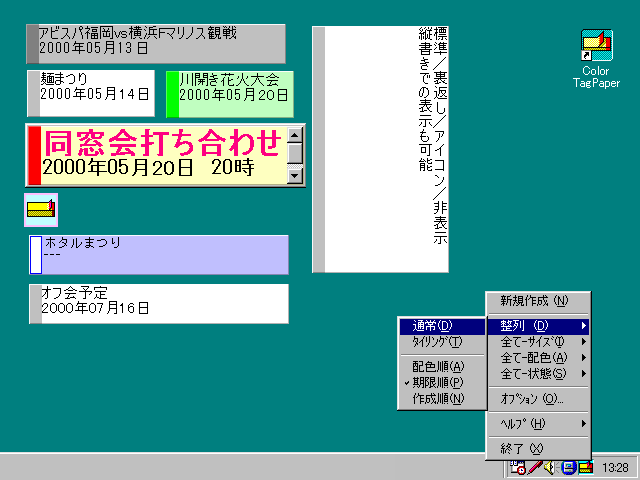
Task: Click the 2000年05月14日 date text
Action: pyautogui.click(x=95, y=94)
